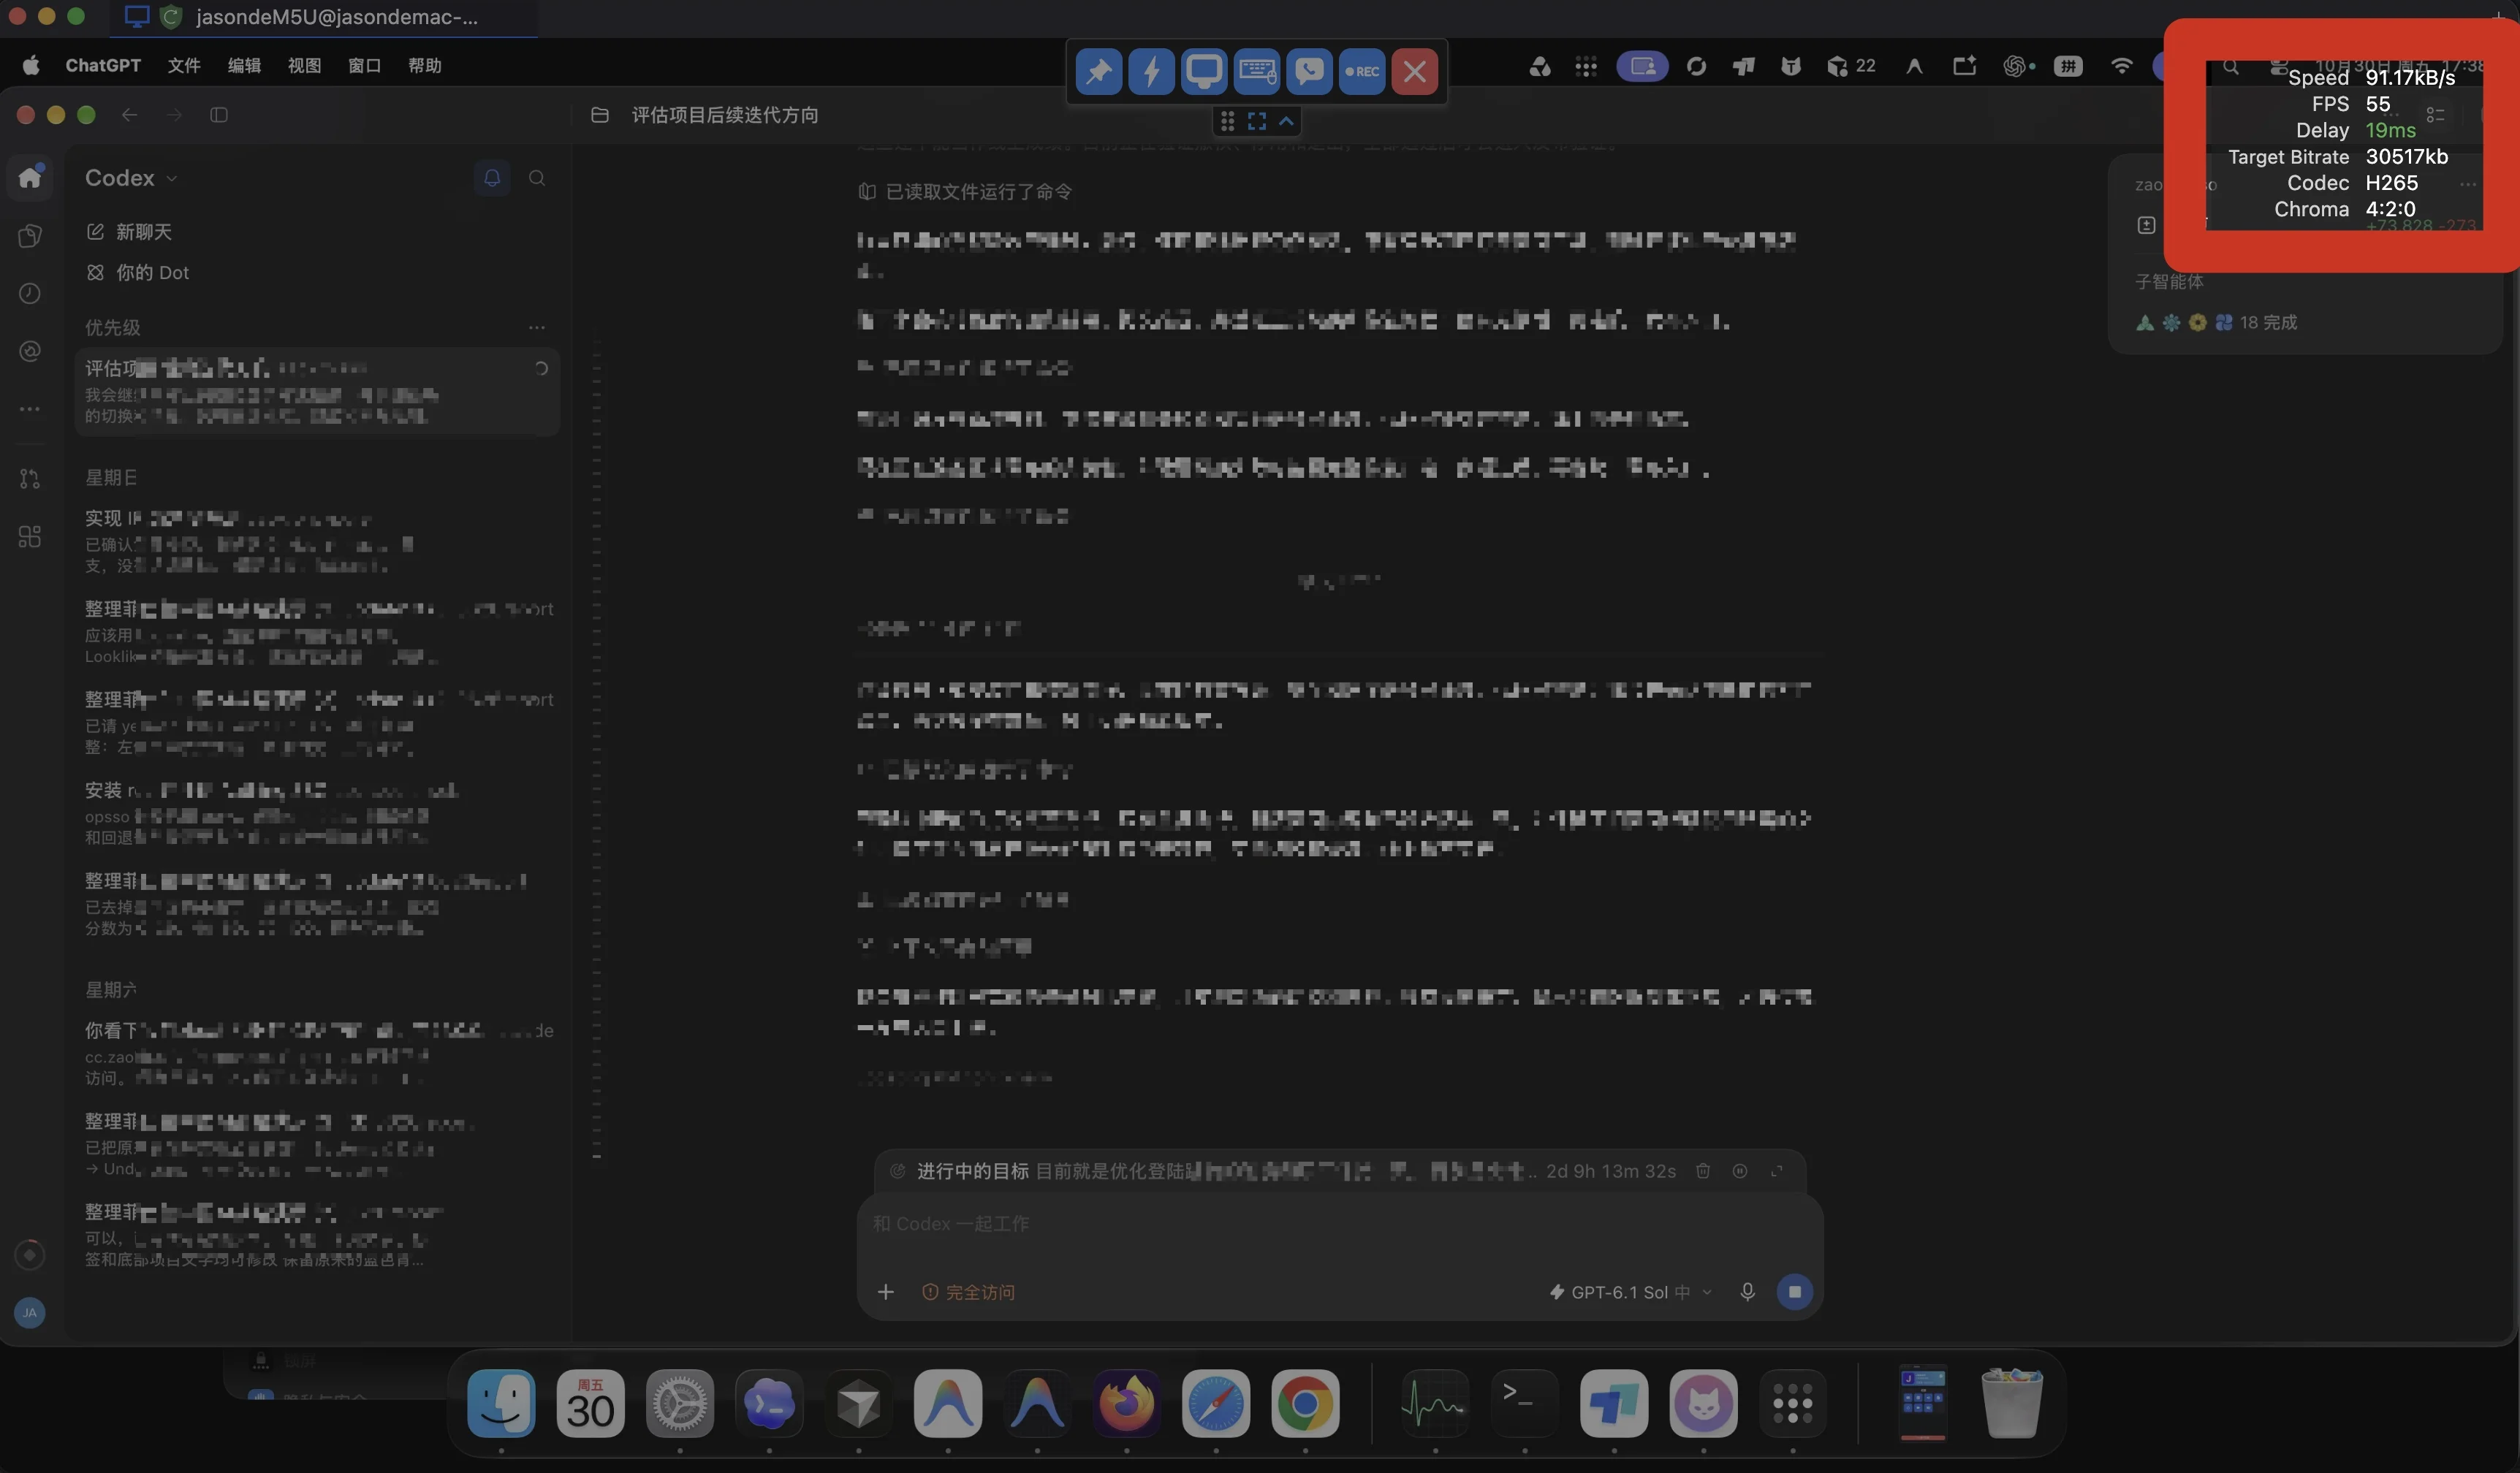This screenshot has height=1473, width=2520.
Task: Open the 窗口 menu
Action: point(364,66)
